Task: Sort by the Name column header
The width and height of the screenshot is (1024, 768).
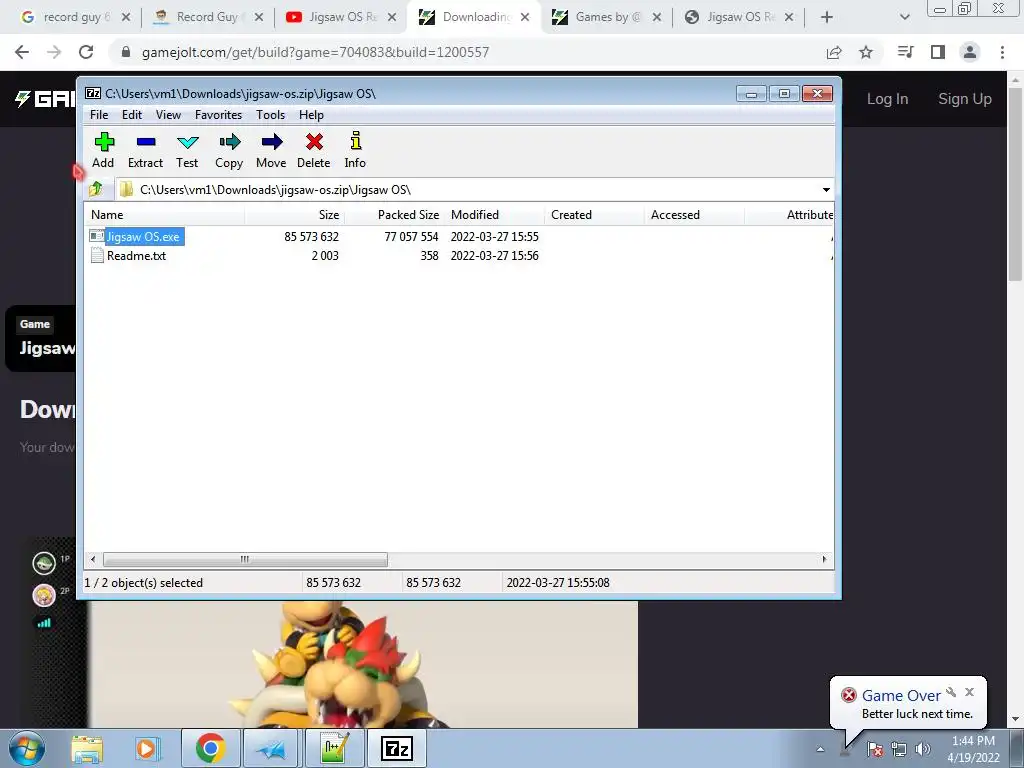Action: tap(165, 215)
